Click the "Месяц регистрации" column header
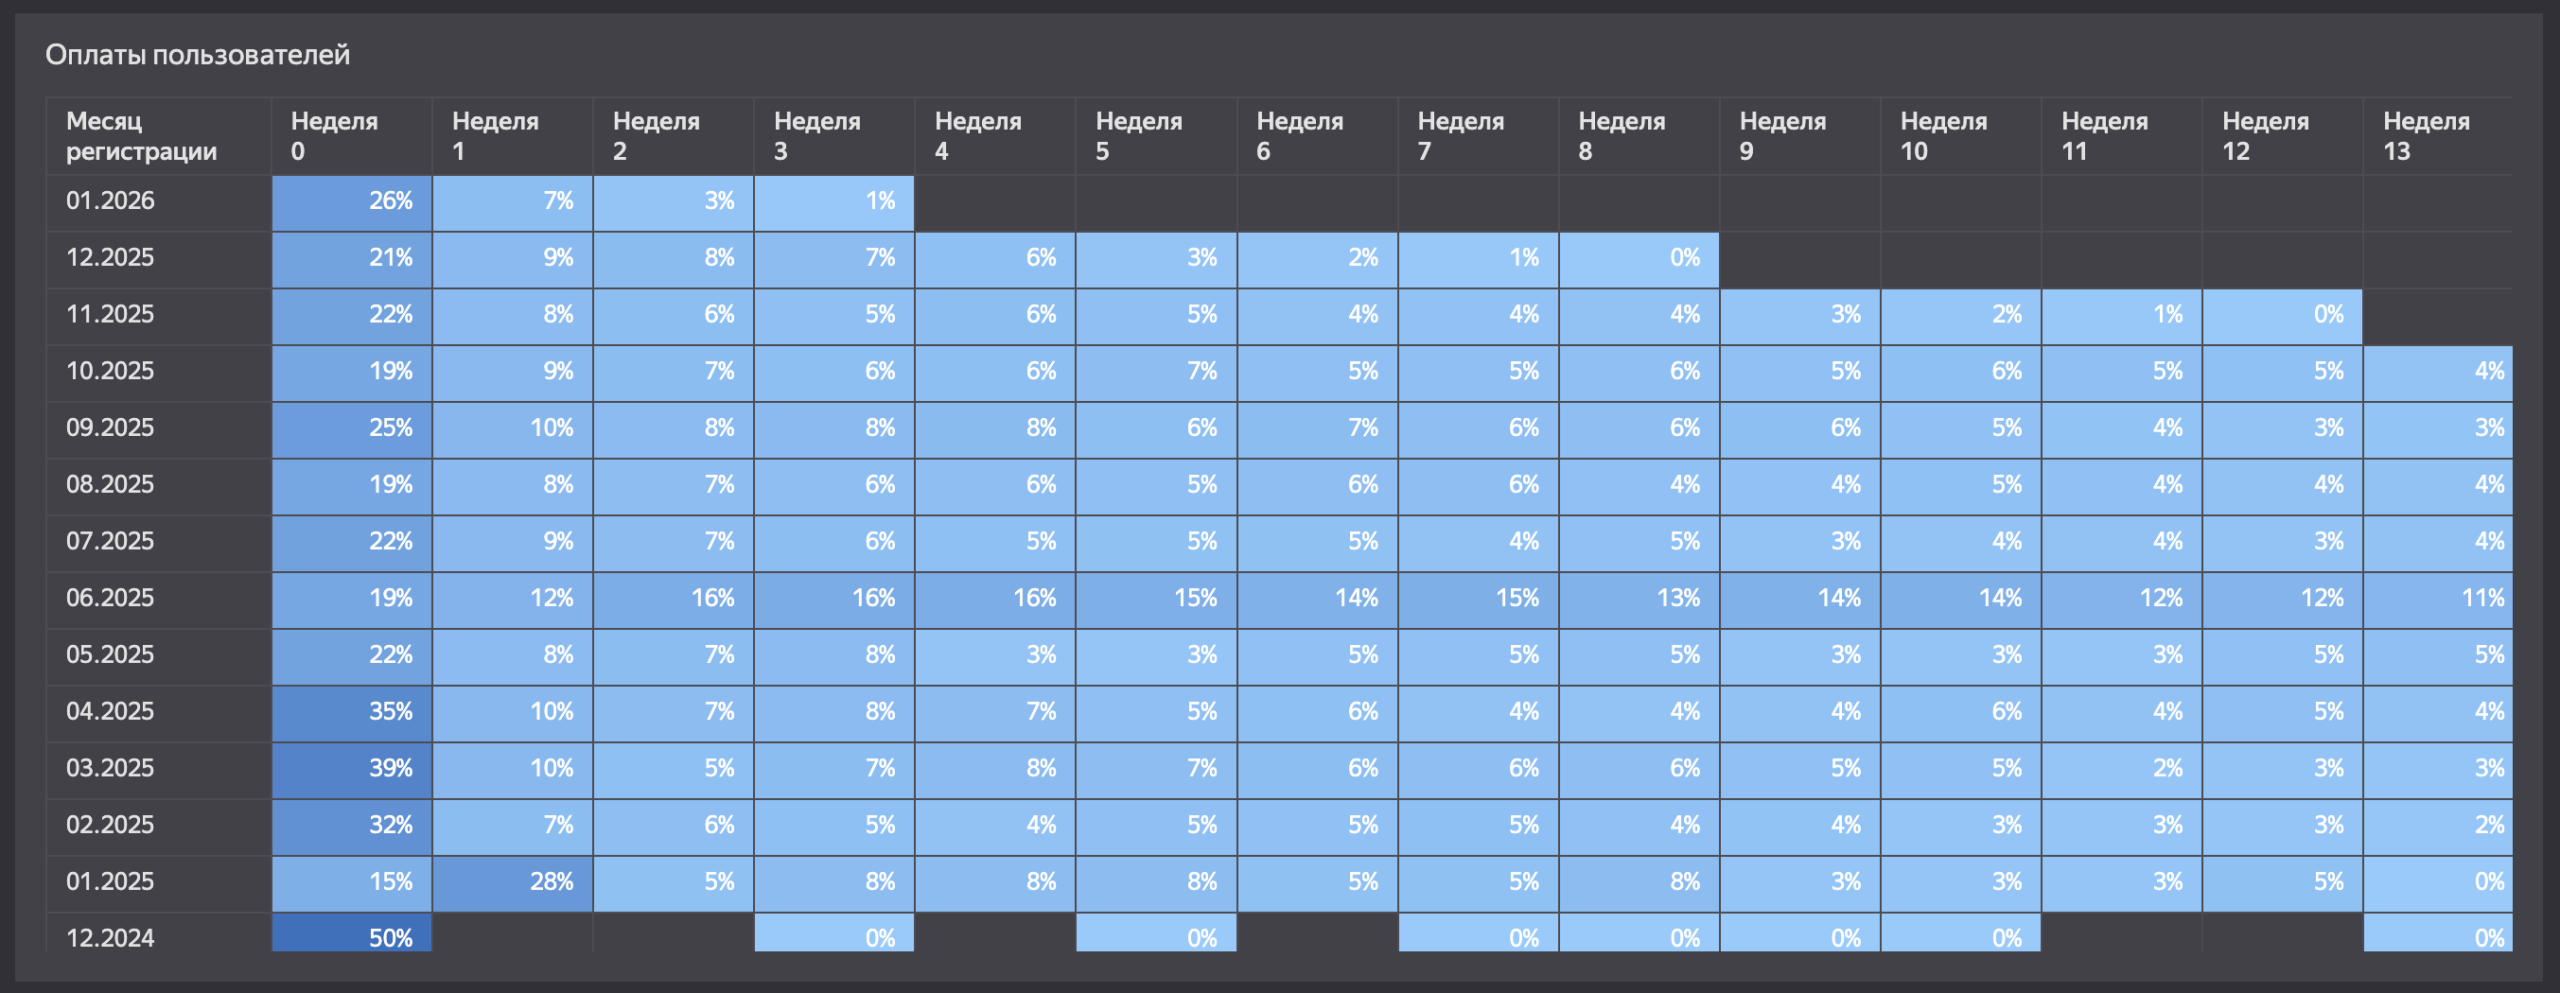The width and height of the screenshot is (2560, 993). pos(141,136)
